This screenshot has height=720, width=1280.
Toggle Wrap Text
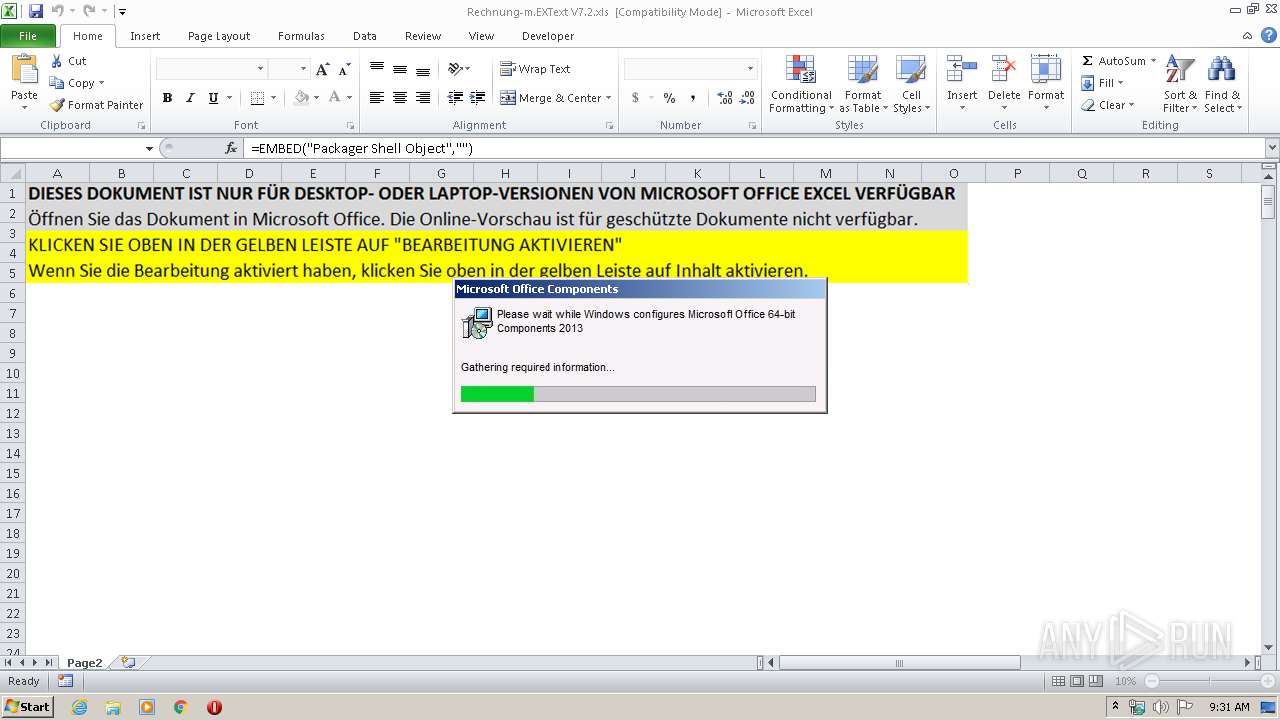pos(535,69)
